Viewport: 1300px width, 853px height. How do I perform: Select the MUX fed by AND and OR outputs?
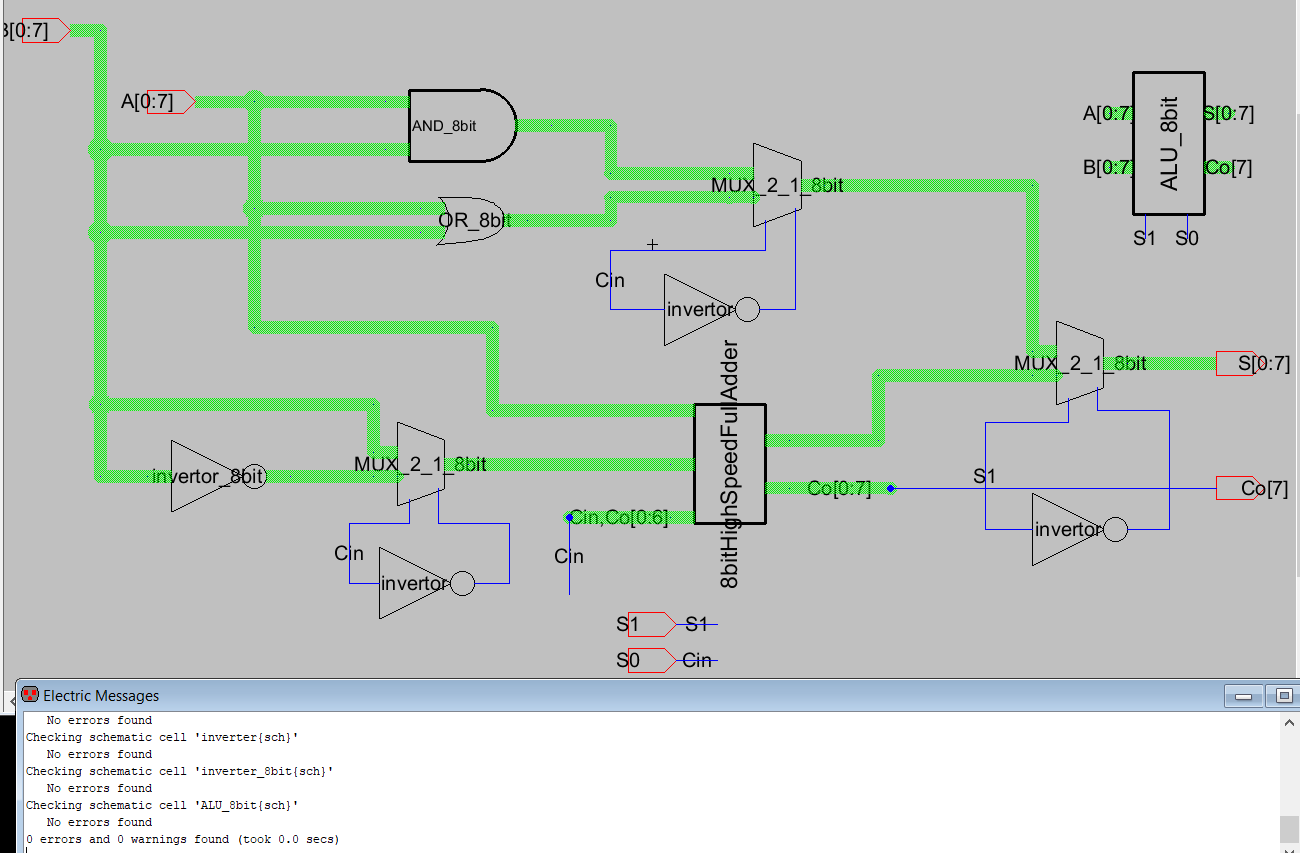coord(777,185)
